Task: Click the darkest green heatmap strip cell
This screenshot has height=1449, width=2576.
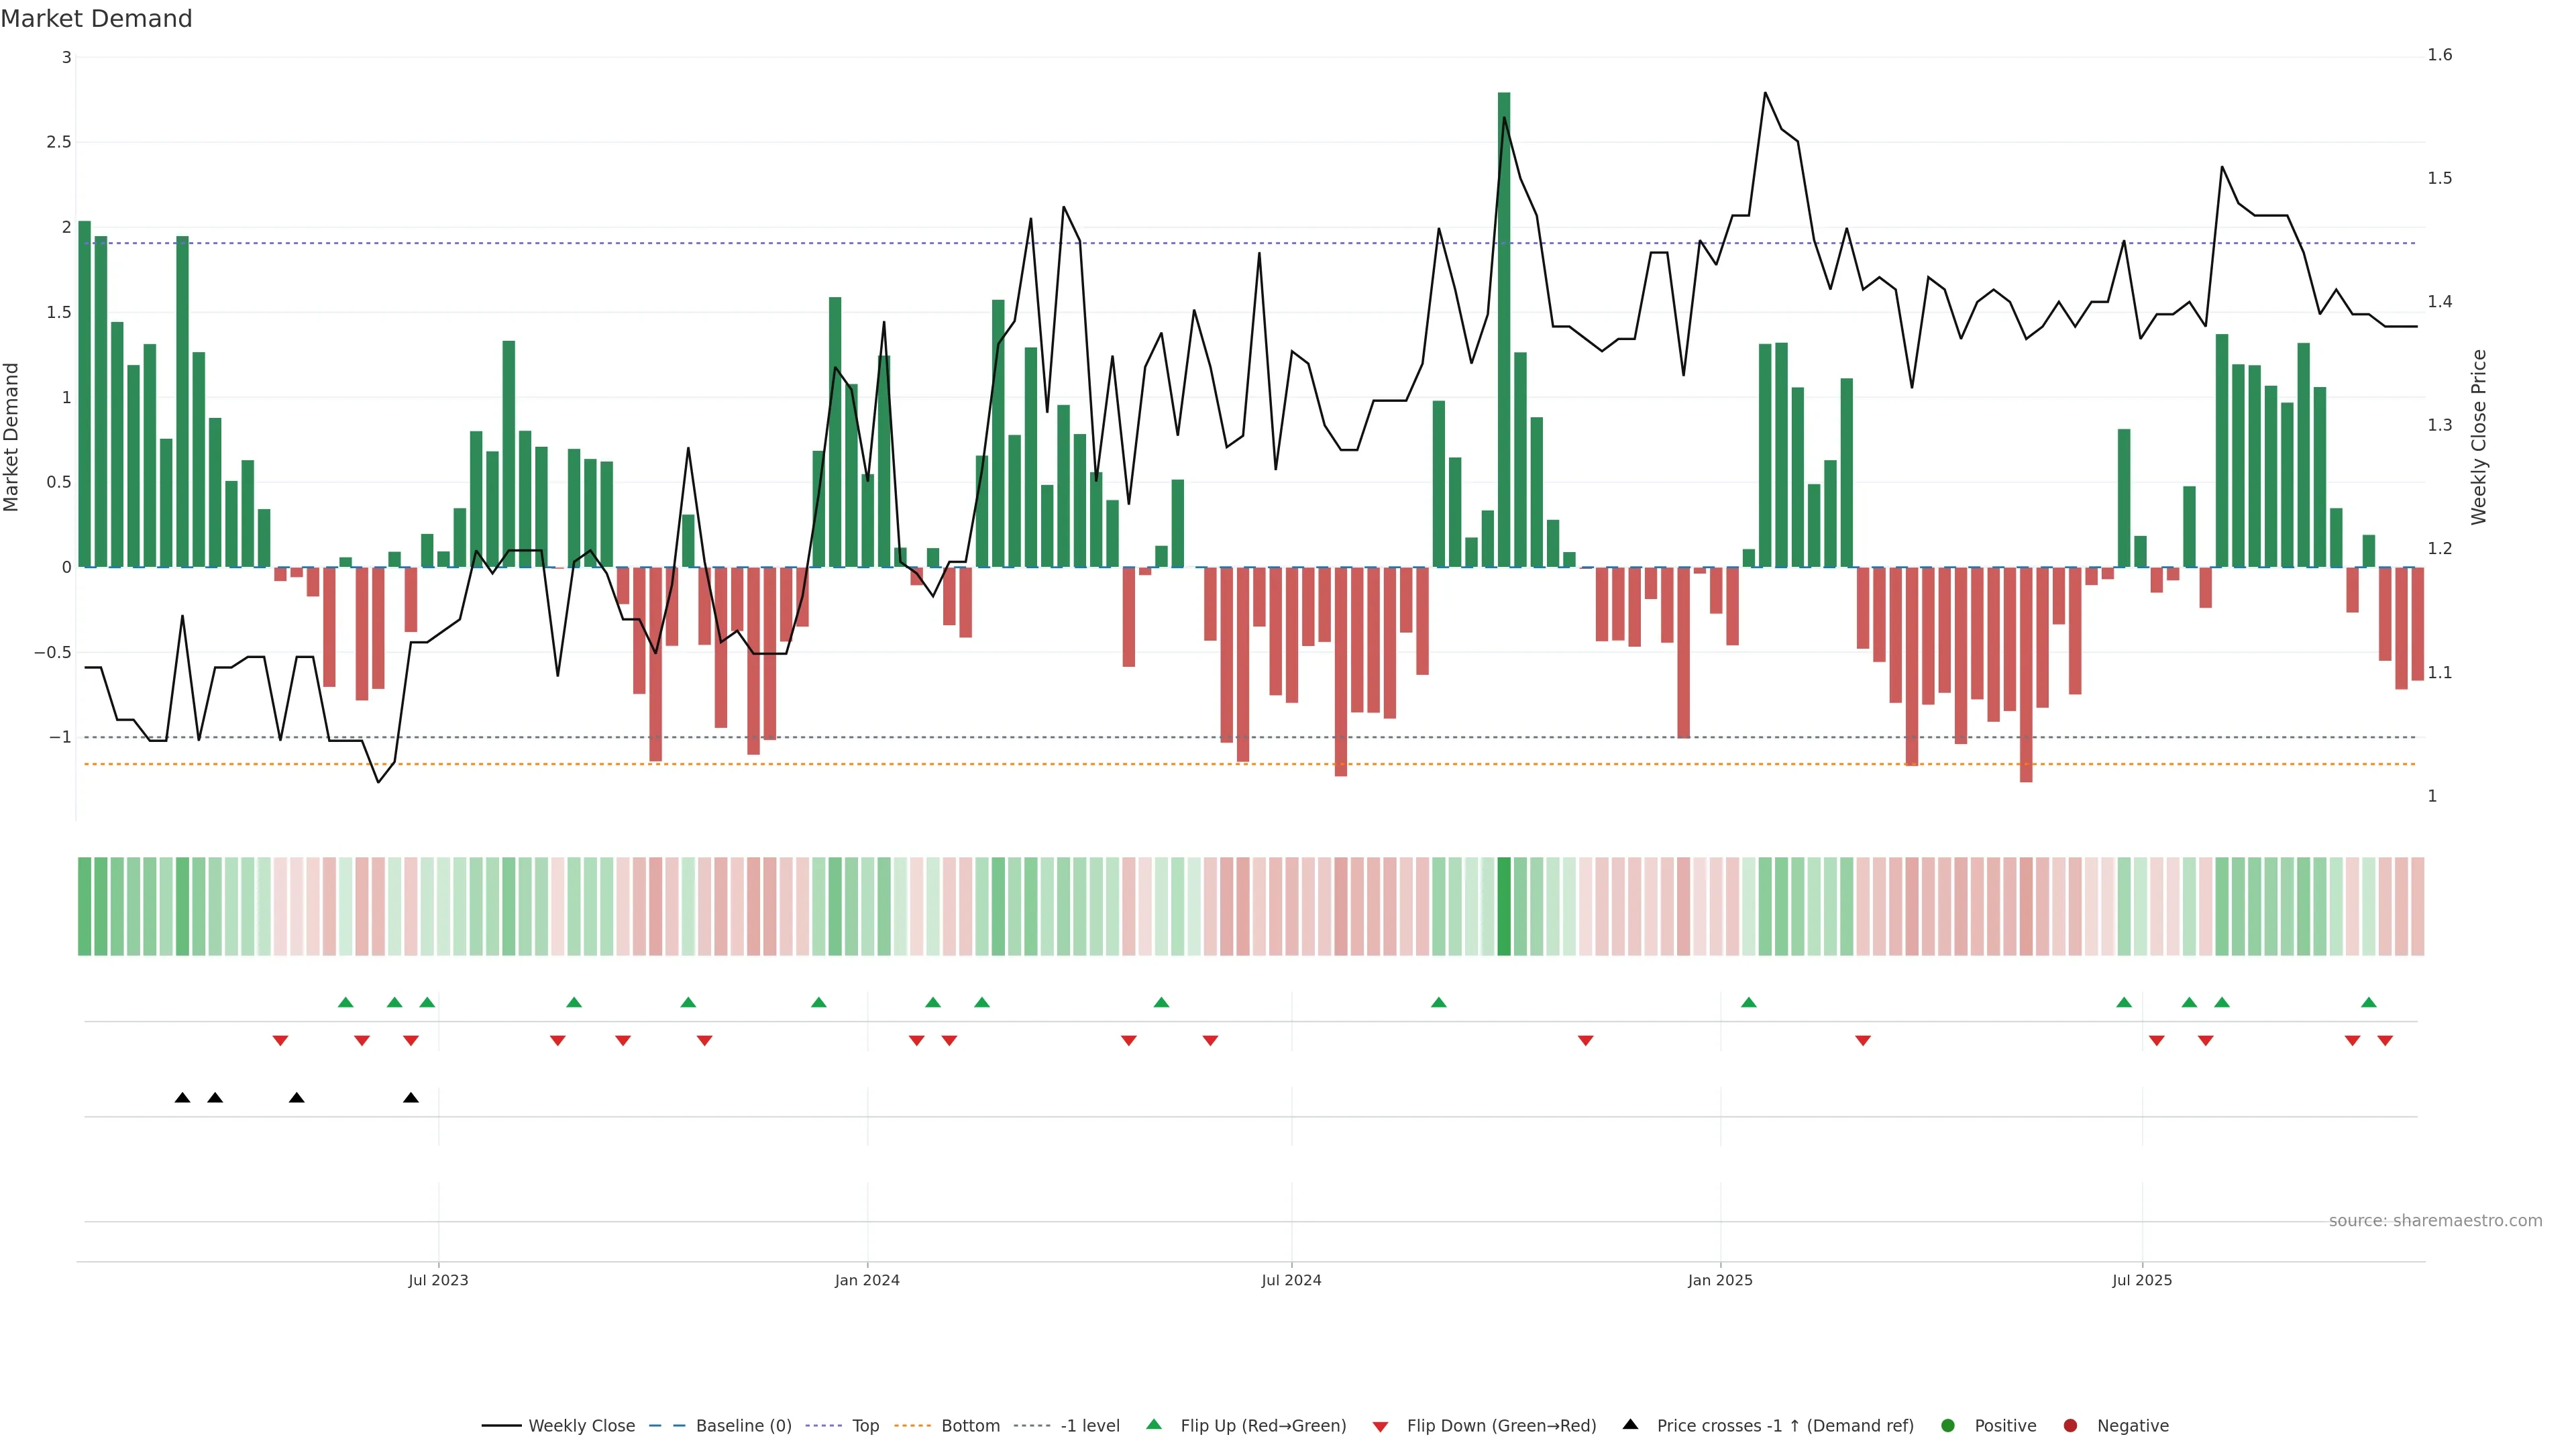Action: coord(1504,906)
